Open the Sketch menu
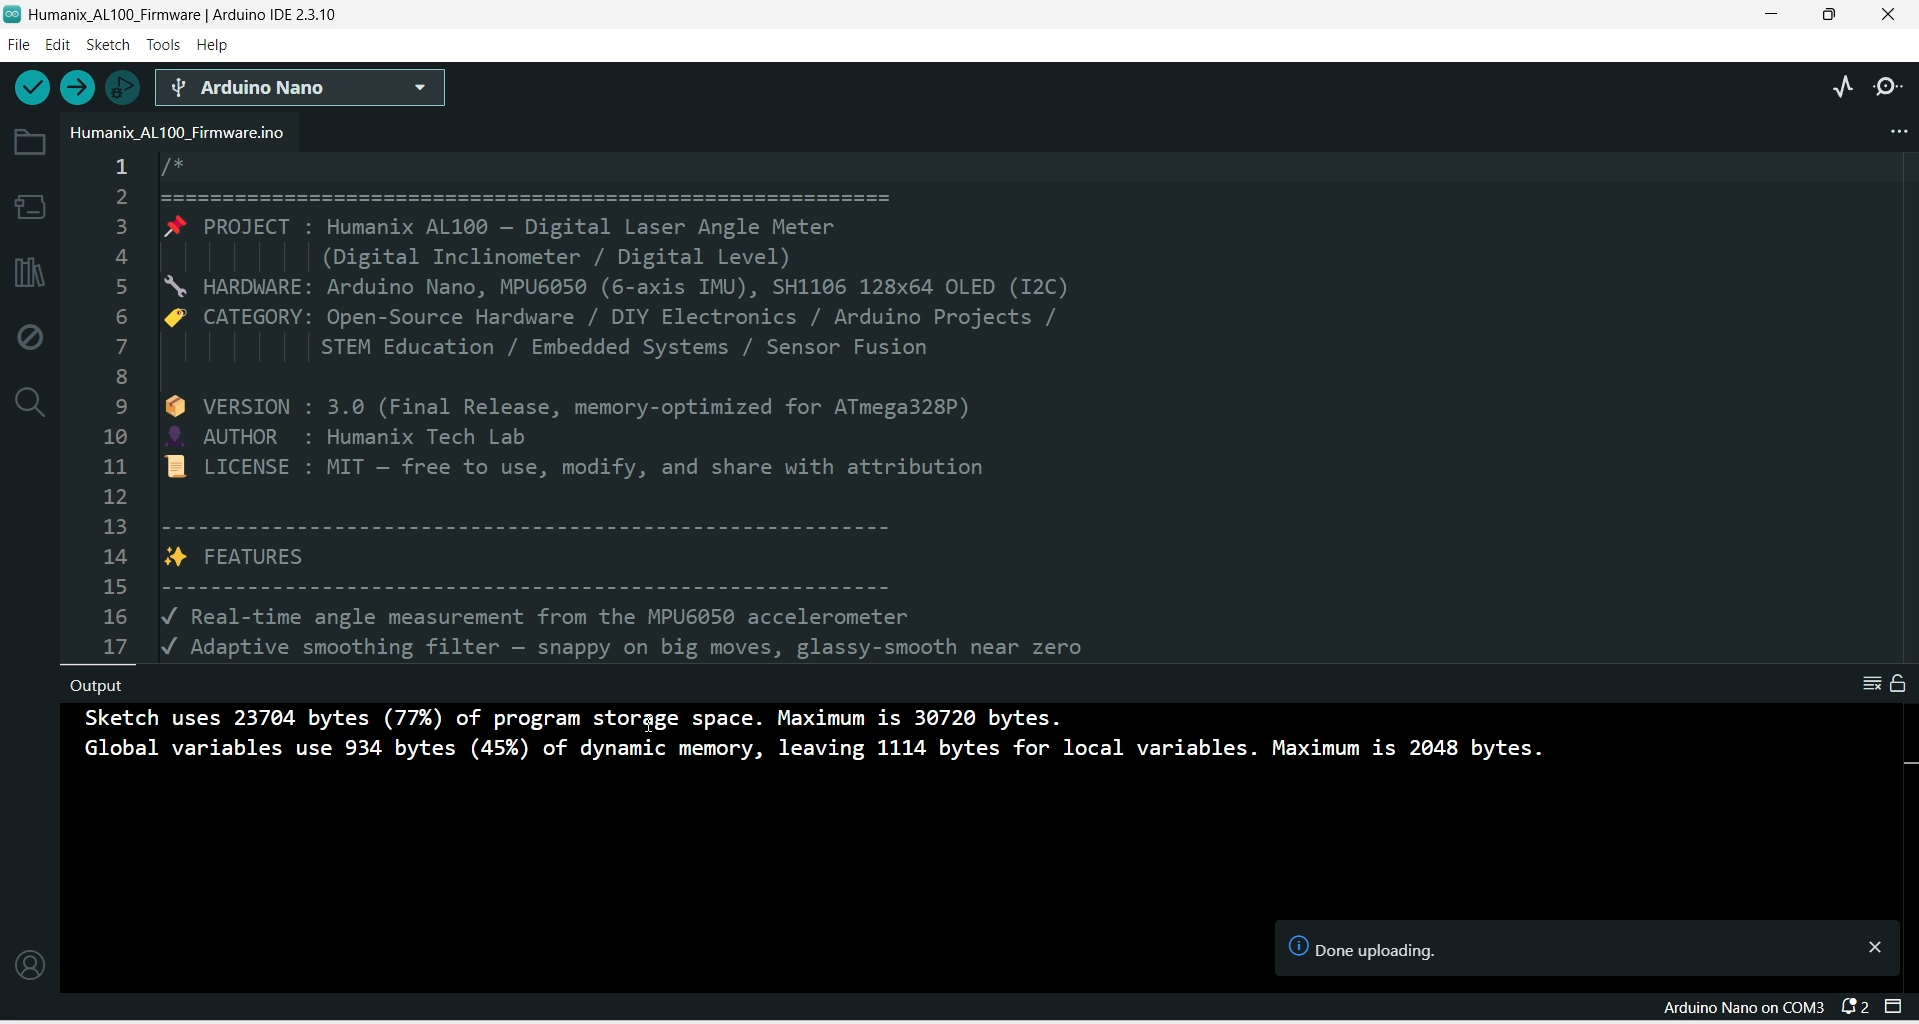This screenshot has height=1024, width=1919. pyautogui.click(x=109, y=45)
